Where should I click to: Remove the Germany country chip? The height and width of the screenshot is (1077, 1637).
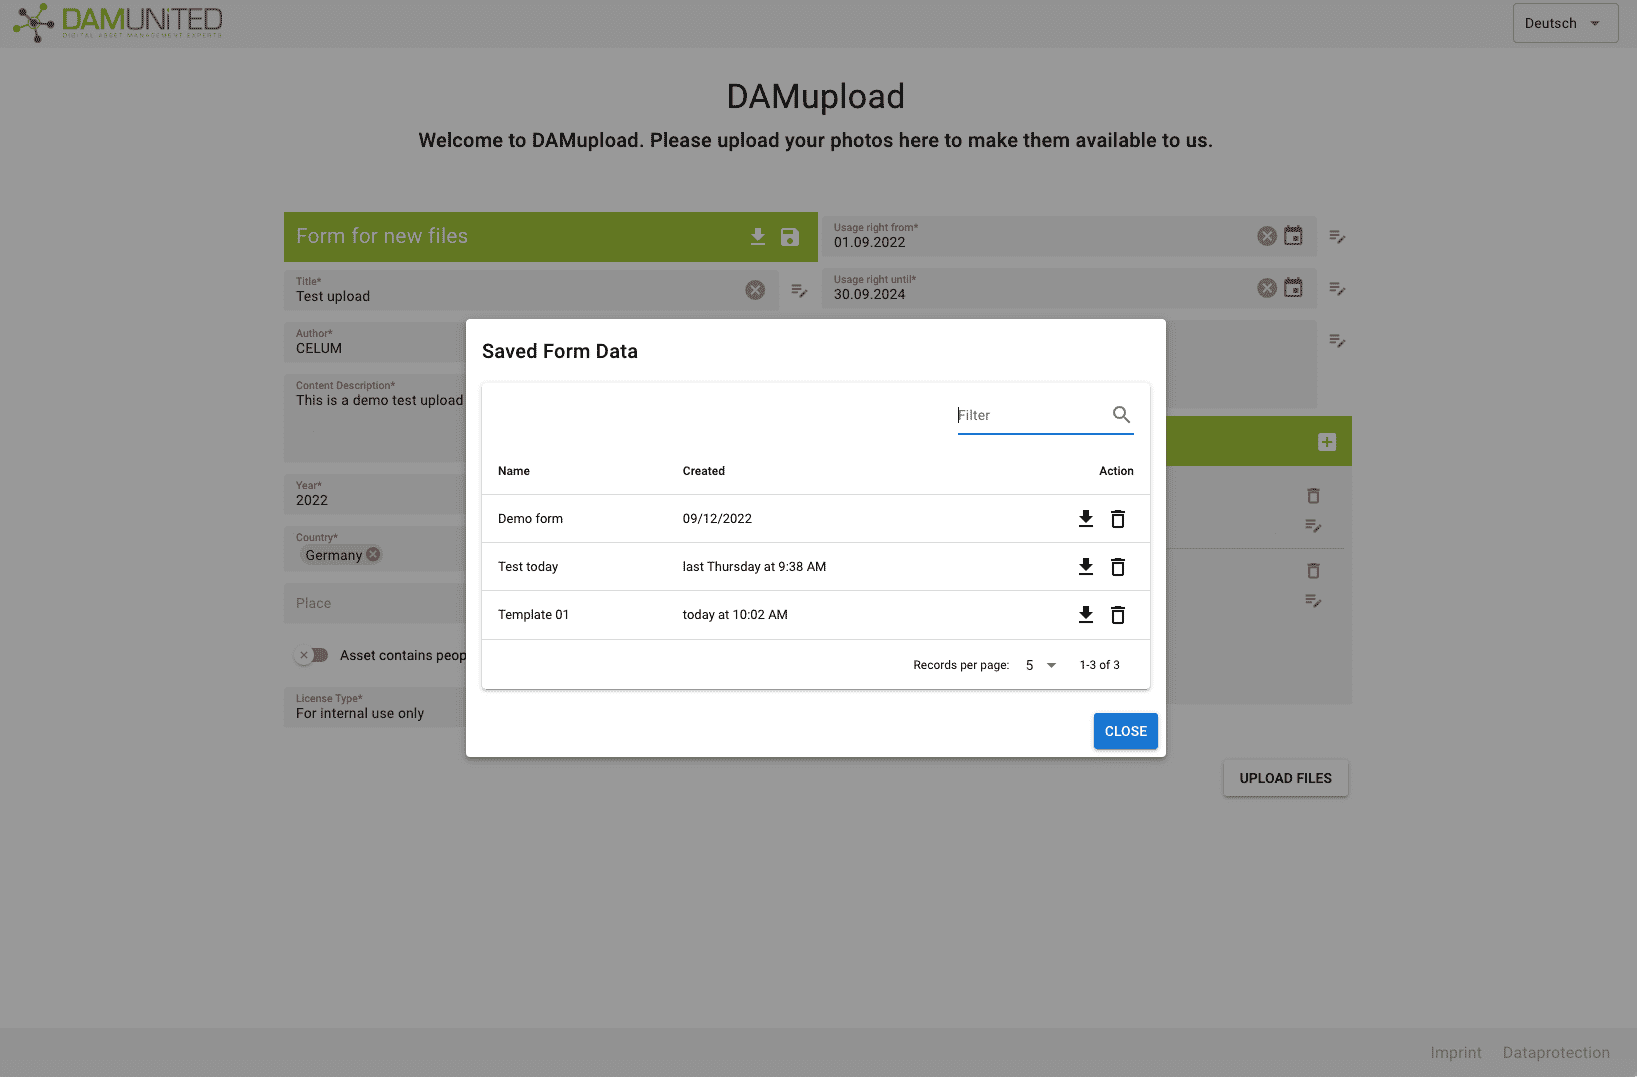[373, 554]
